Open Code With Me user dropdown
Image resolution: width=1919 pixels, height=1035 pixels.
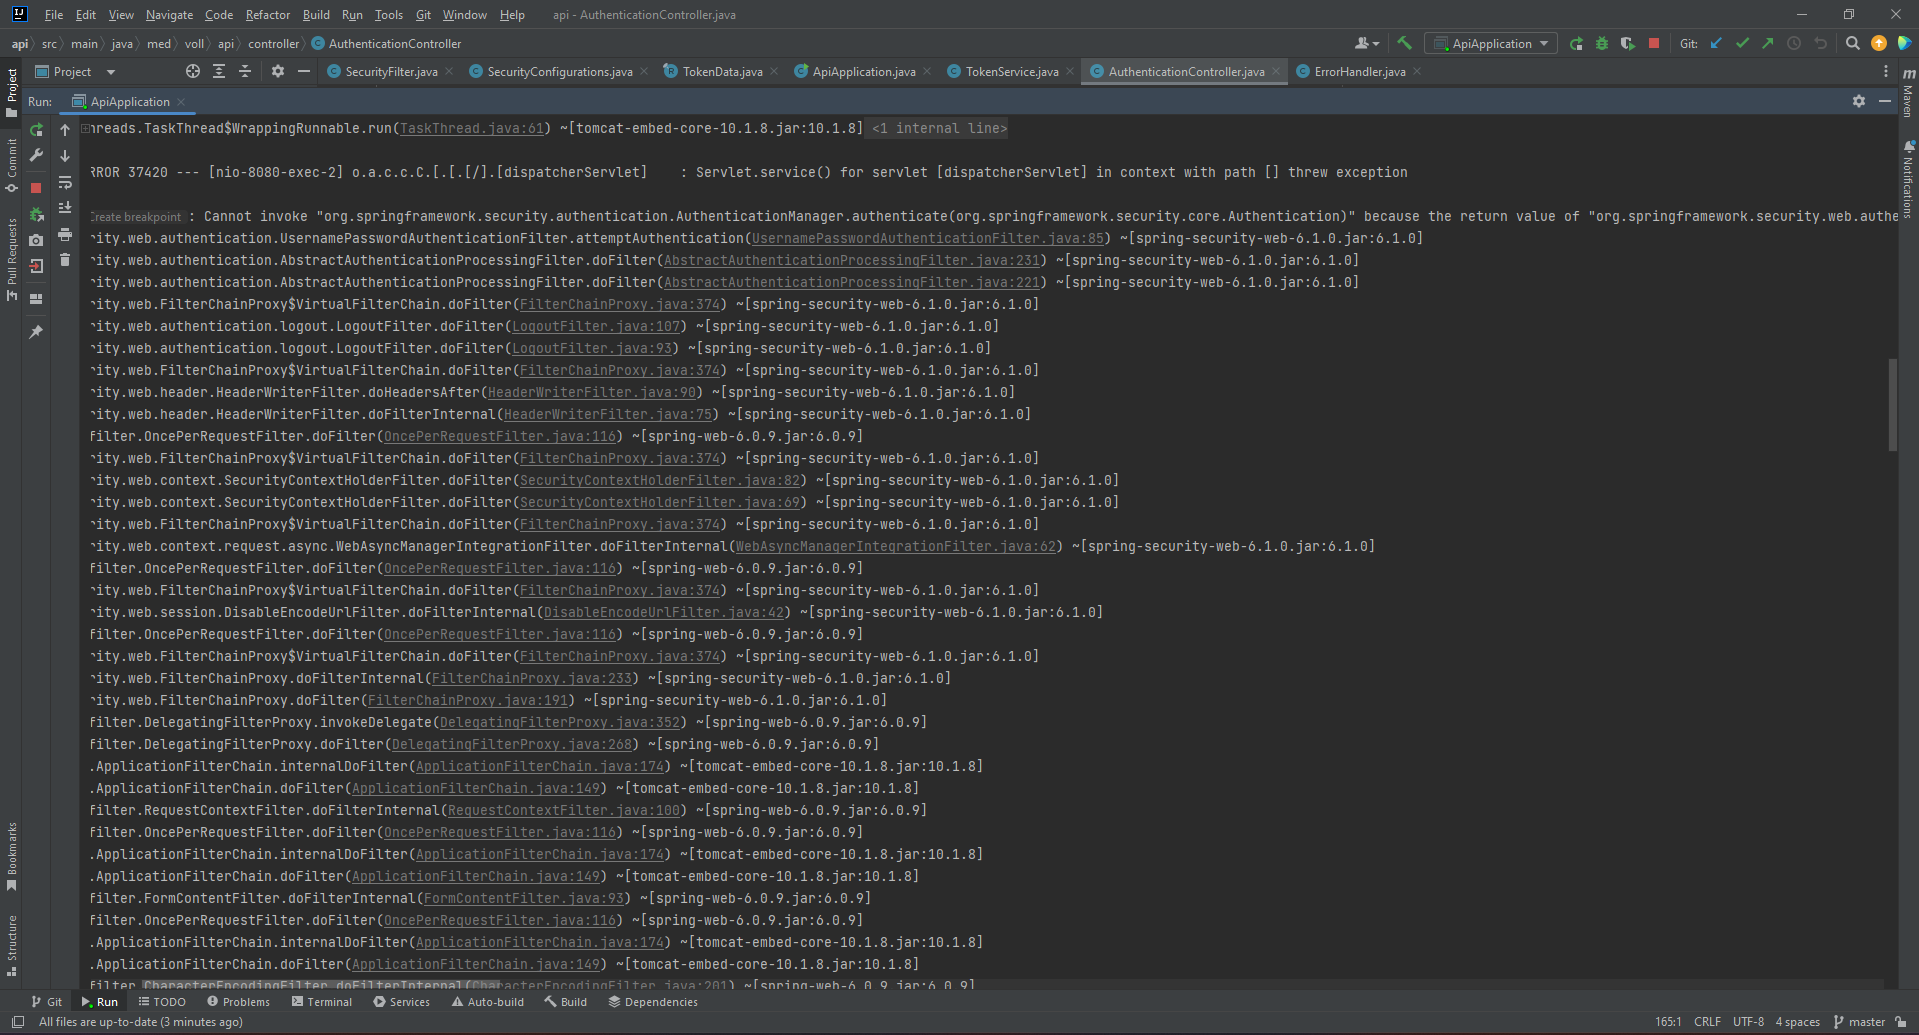[x=1367, y=43]
